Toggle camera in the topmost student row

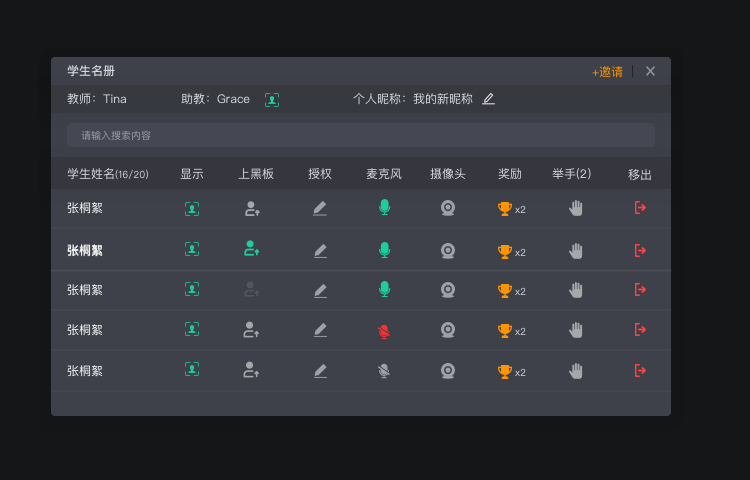coord(448,208)
